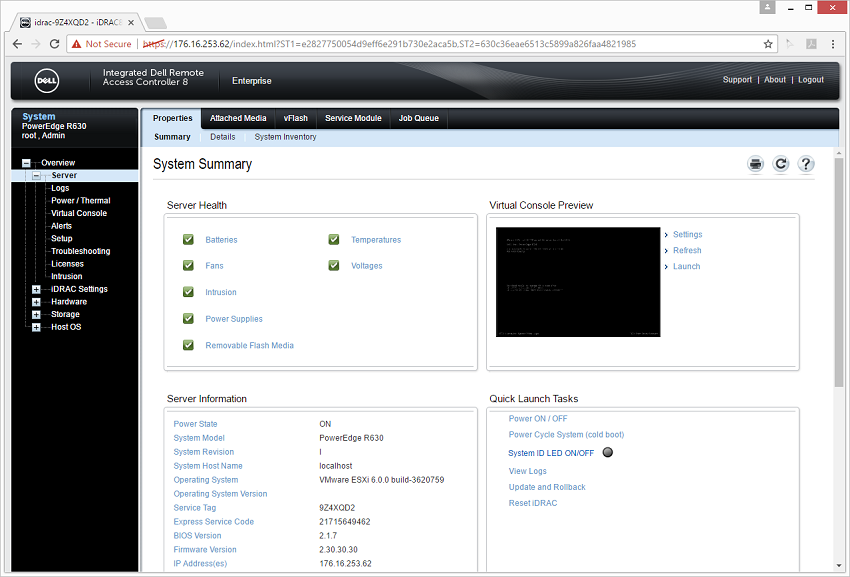Open Power / Thermal in sidebar
Screen dimensions: 850x577
(x=81, y=201)
